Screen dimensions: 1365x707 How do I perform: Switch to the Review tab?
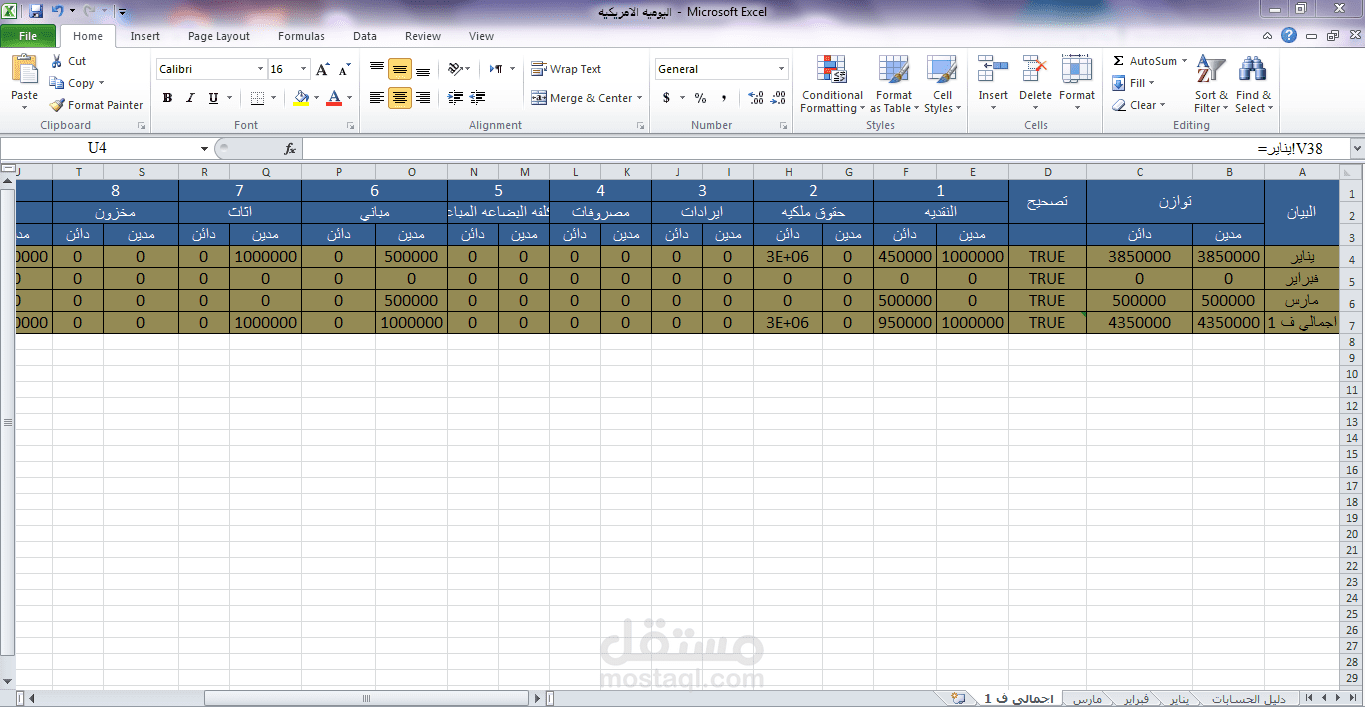(423, 36)
